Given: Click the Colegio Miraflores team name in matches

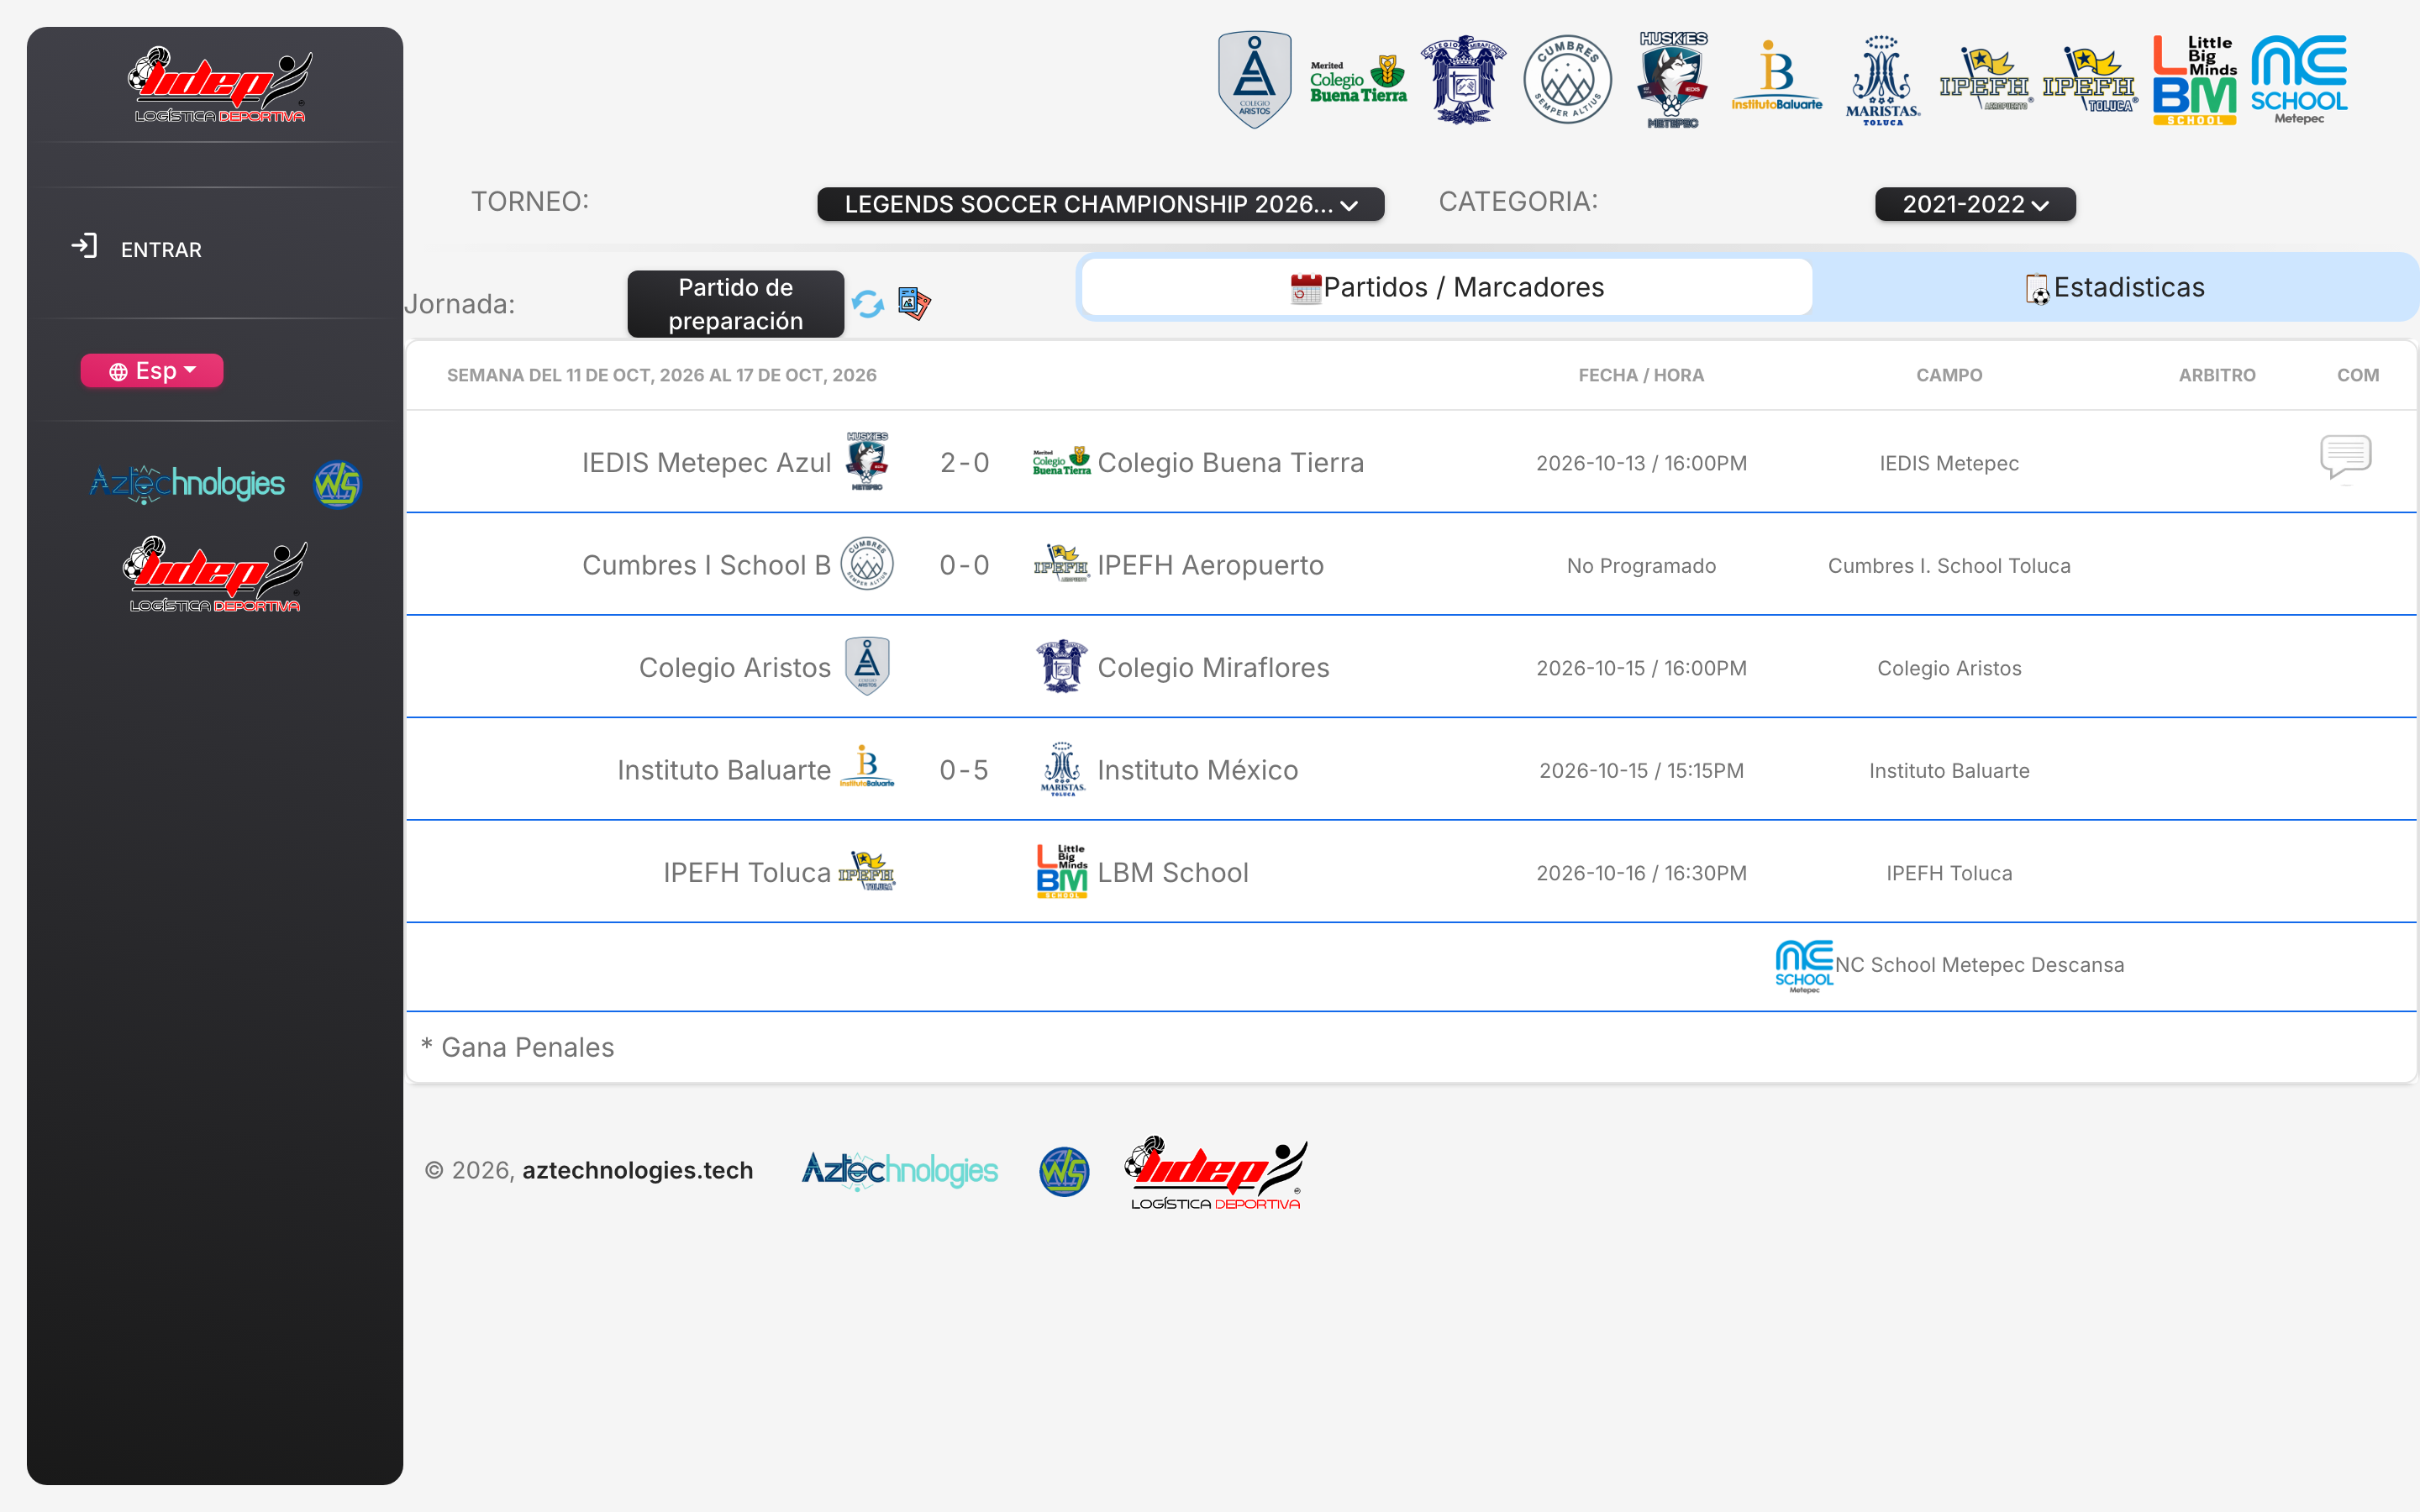Looking at the screenshot, I should click(1213, 667).
